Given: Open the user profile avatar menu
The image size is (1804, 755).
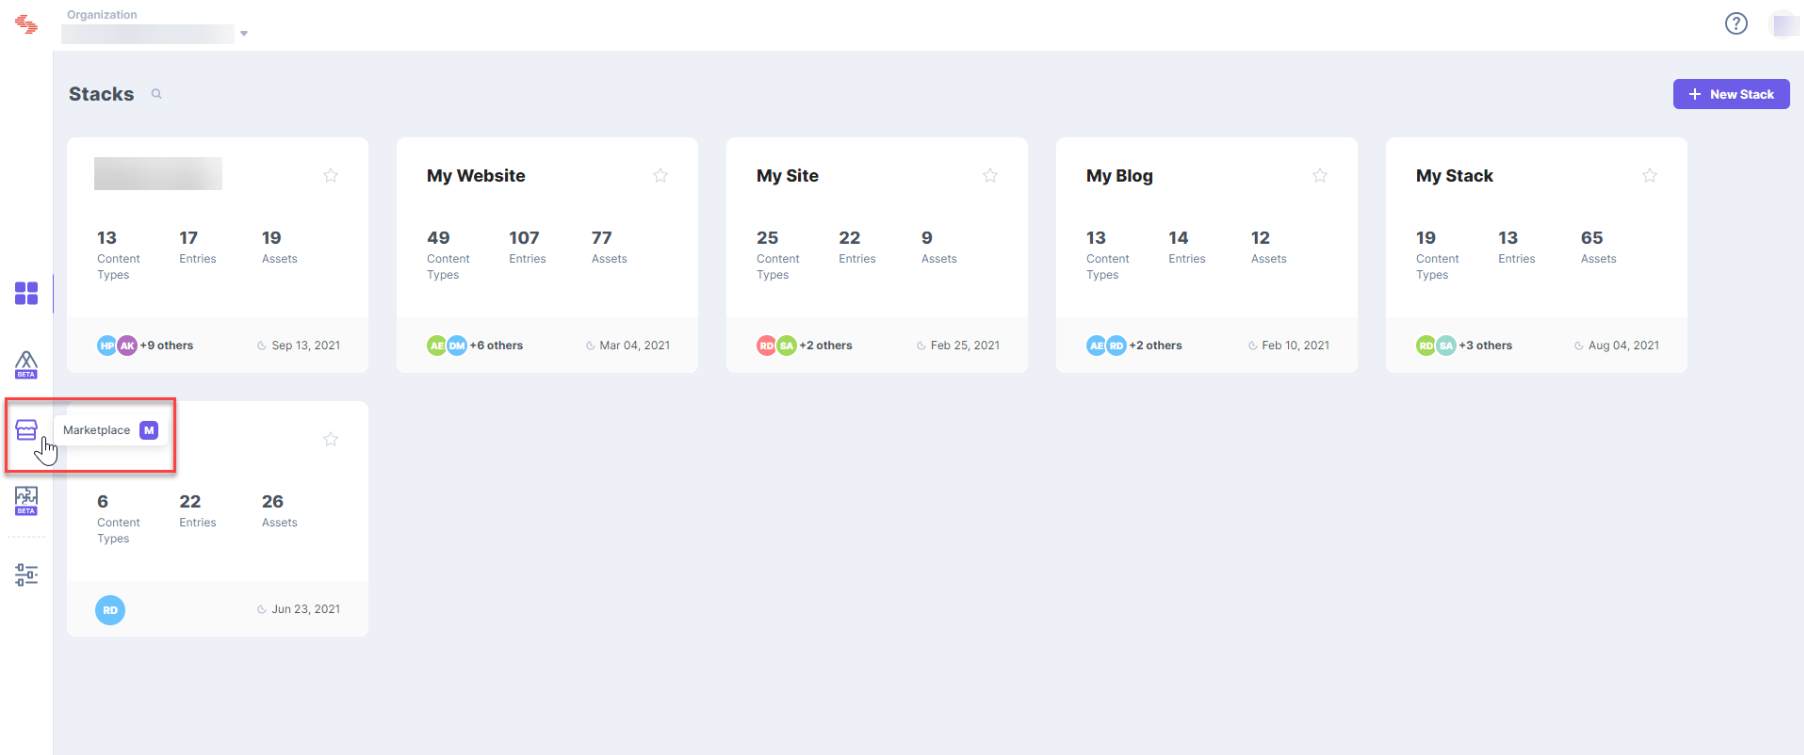Looking at the screenshot, I should pos(1785,24).
